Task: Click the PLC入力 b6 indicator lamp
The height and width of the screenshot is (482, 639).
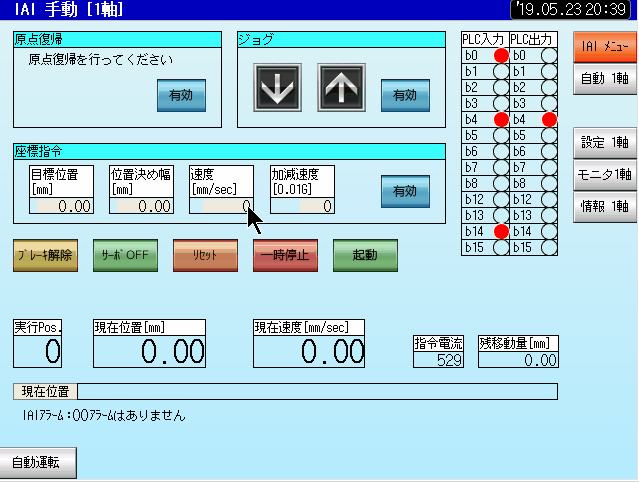Action: tap(501, 151)
